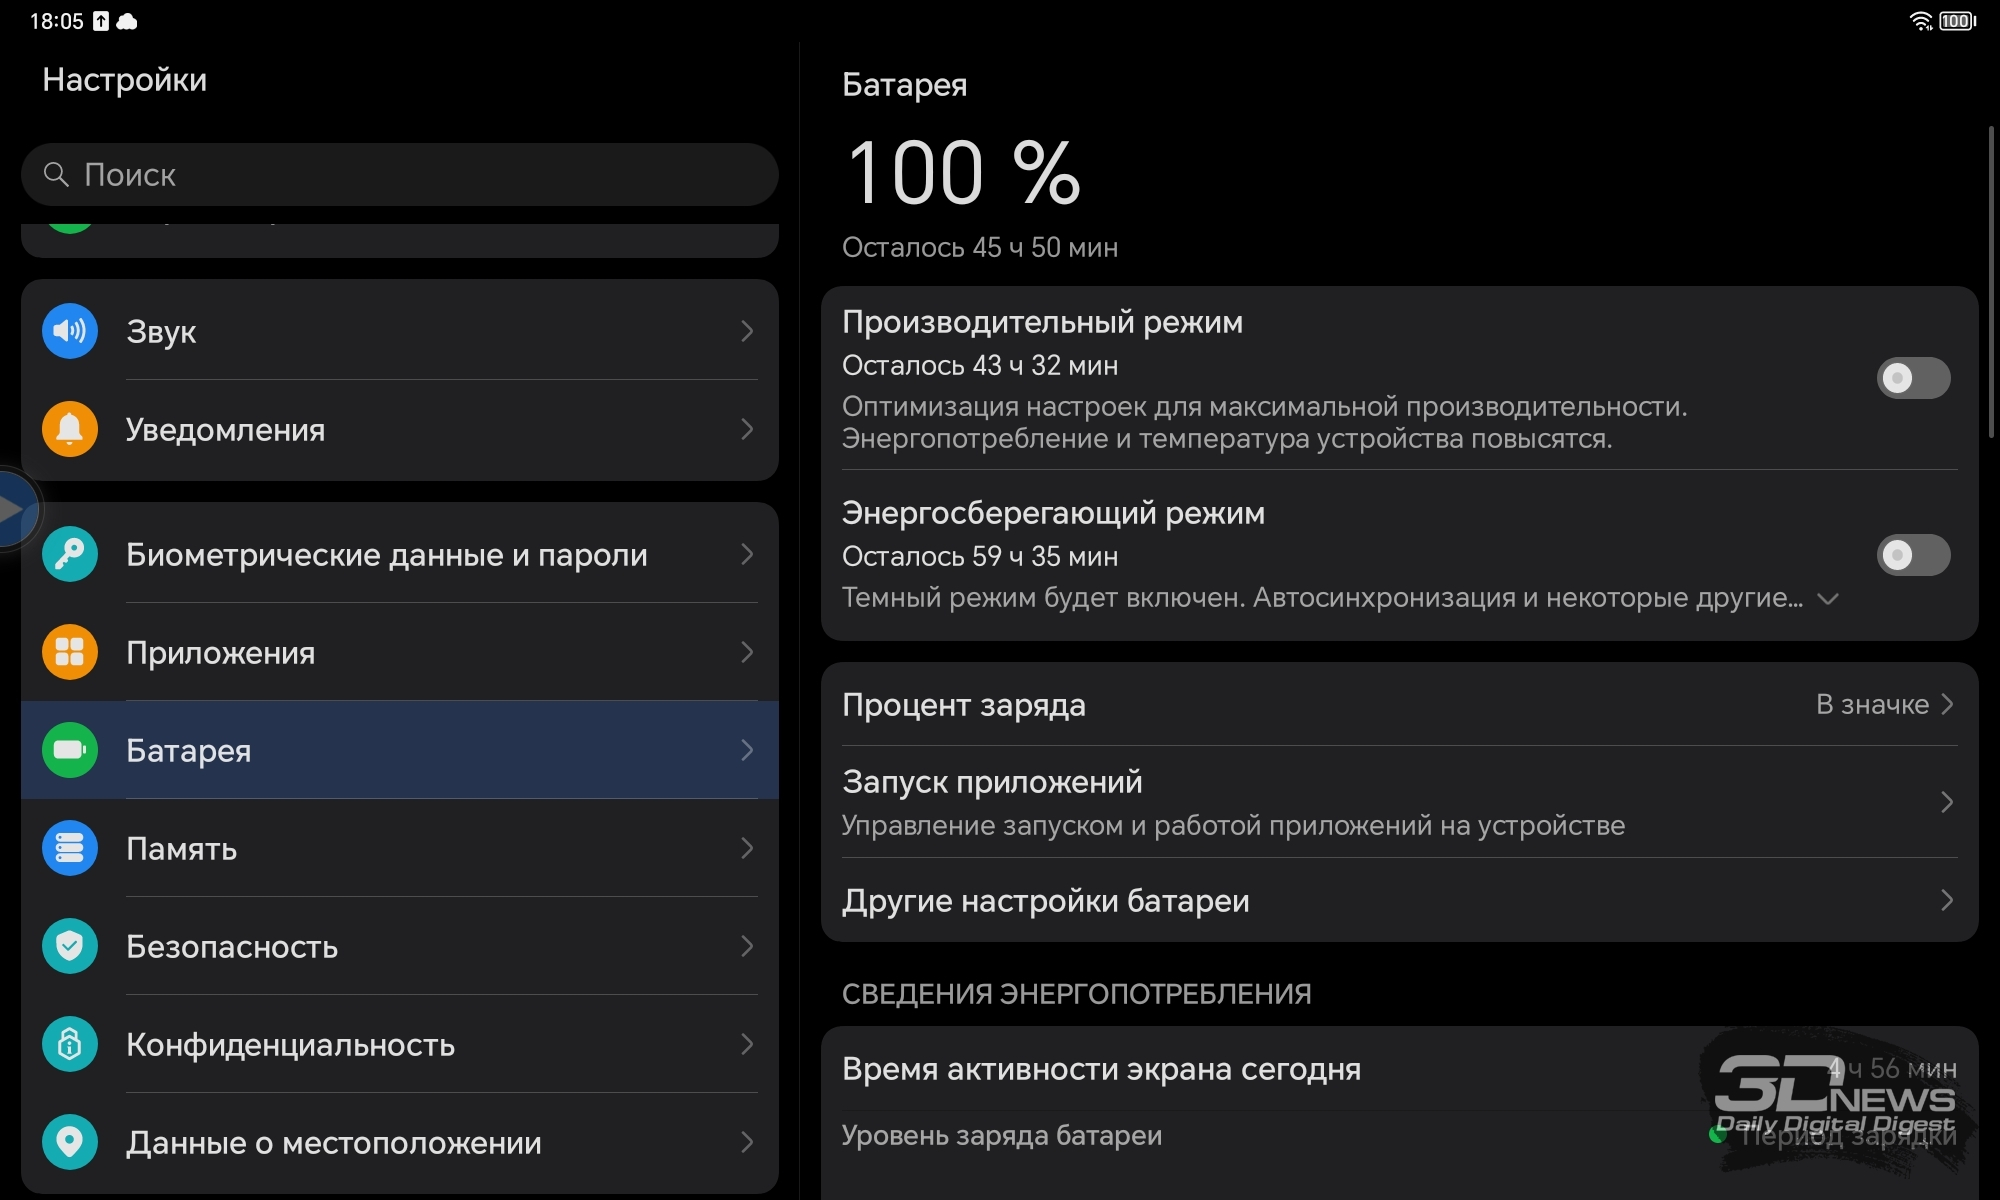2000x1200 pixels.
Task: Select Процент заряда В значке option
Action: [1400, 704]
